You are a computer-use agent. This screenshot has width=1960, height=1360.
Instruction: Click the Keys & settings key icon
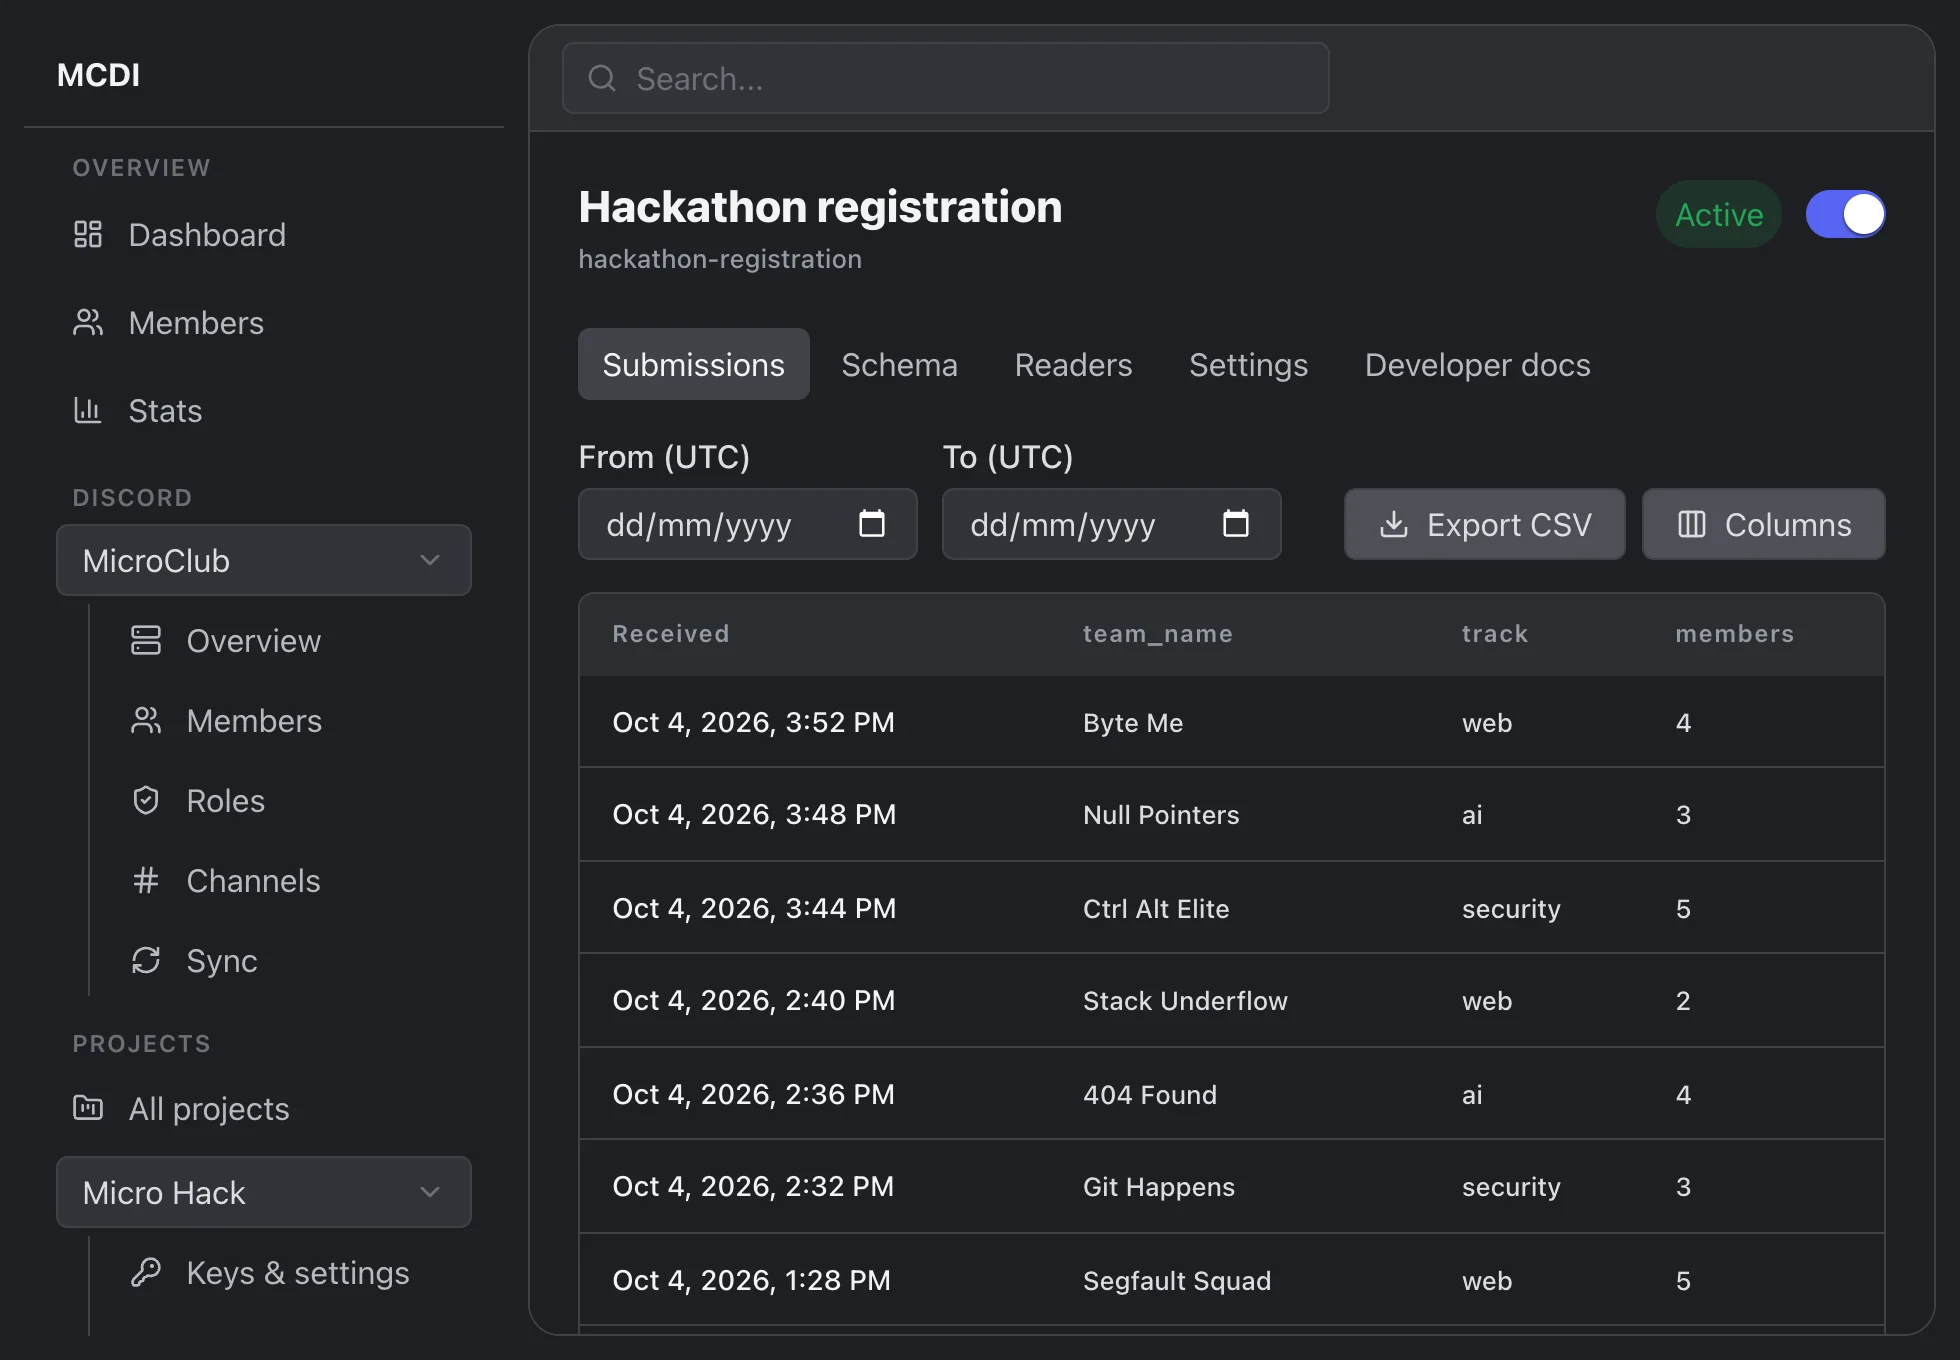(146, 1272)
